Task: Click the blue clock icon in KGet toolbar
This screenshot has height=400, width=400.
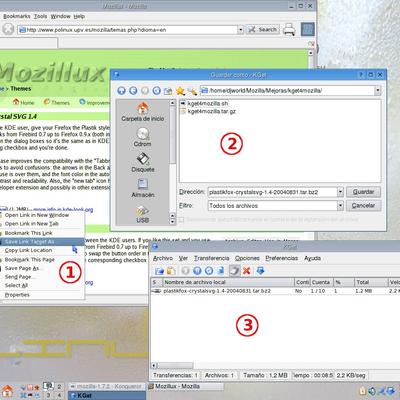Action: tap(209, 271)
